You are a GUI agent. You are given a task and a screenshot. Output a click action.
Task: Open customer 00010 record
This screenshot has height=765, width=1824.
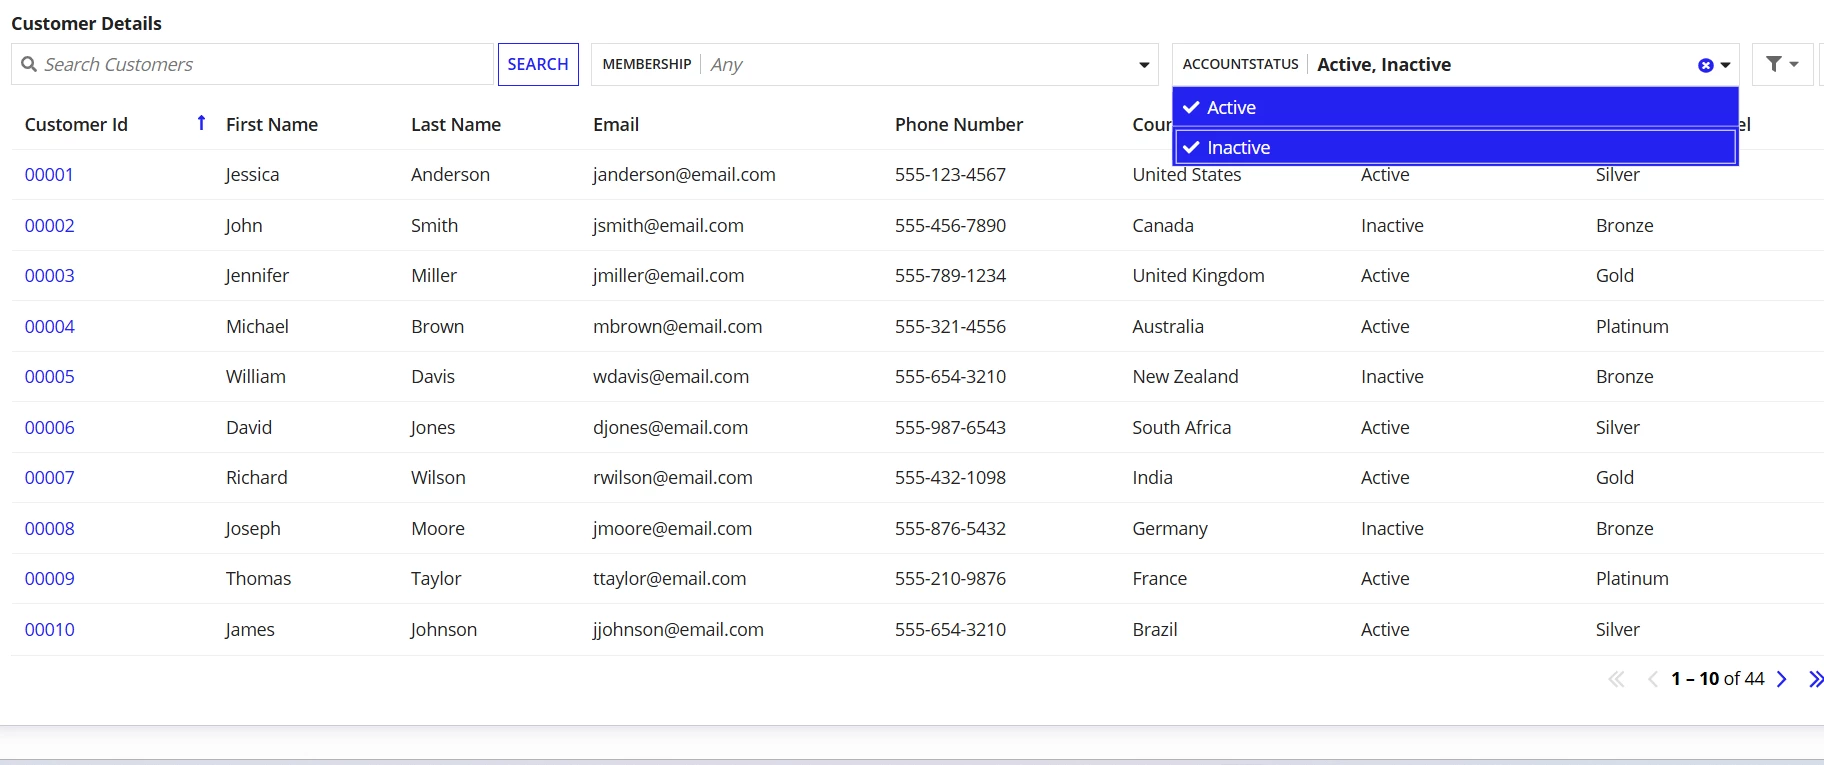point(49,629)
